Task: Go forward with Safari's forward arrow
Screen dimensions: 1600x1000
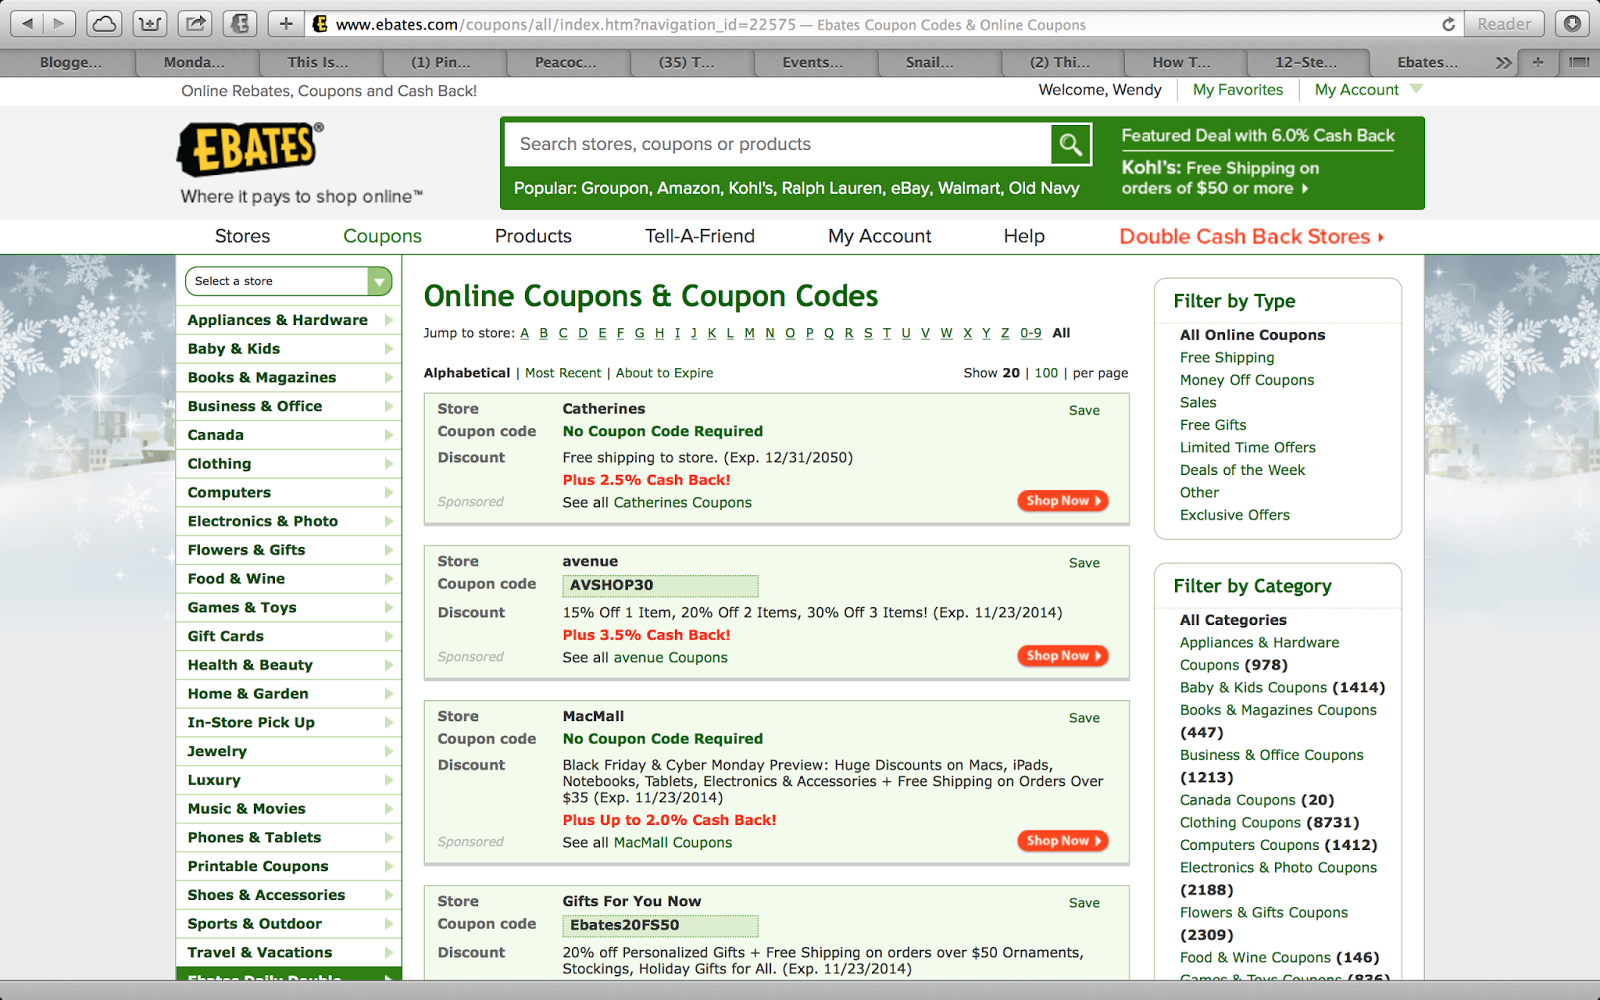Action: click(59, 23)
